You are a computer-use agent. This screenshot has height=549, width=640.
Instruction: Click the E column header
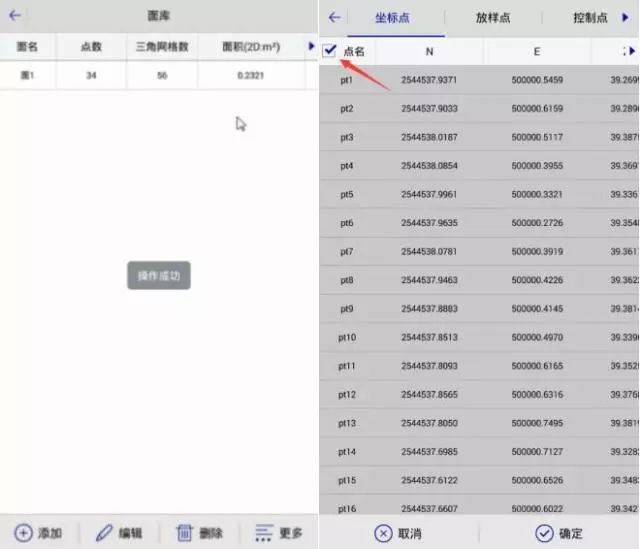(537, 51)
